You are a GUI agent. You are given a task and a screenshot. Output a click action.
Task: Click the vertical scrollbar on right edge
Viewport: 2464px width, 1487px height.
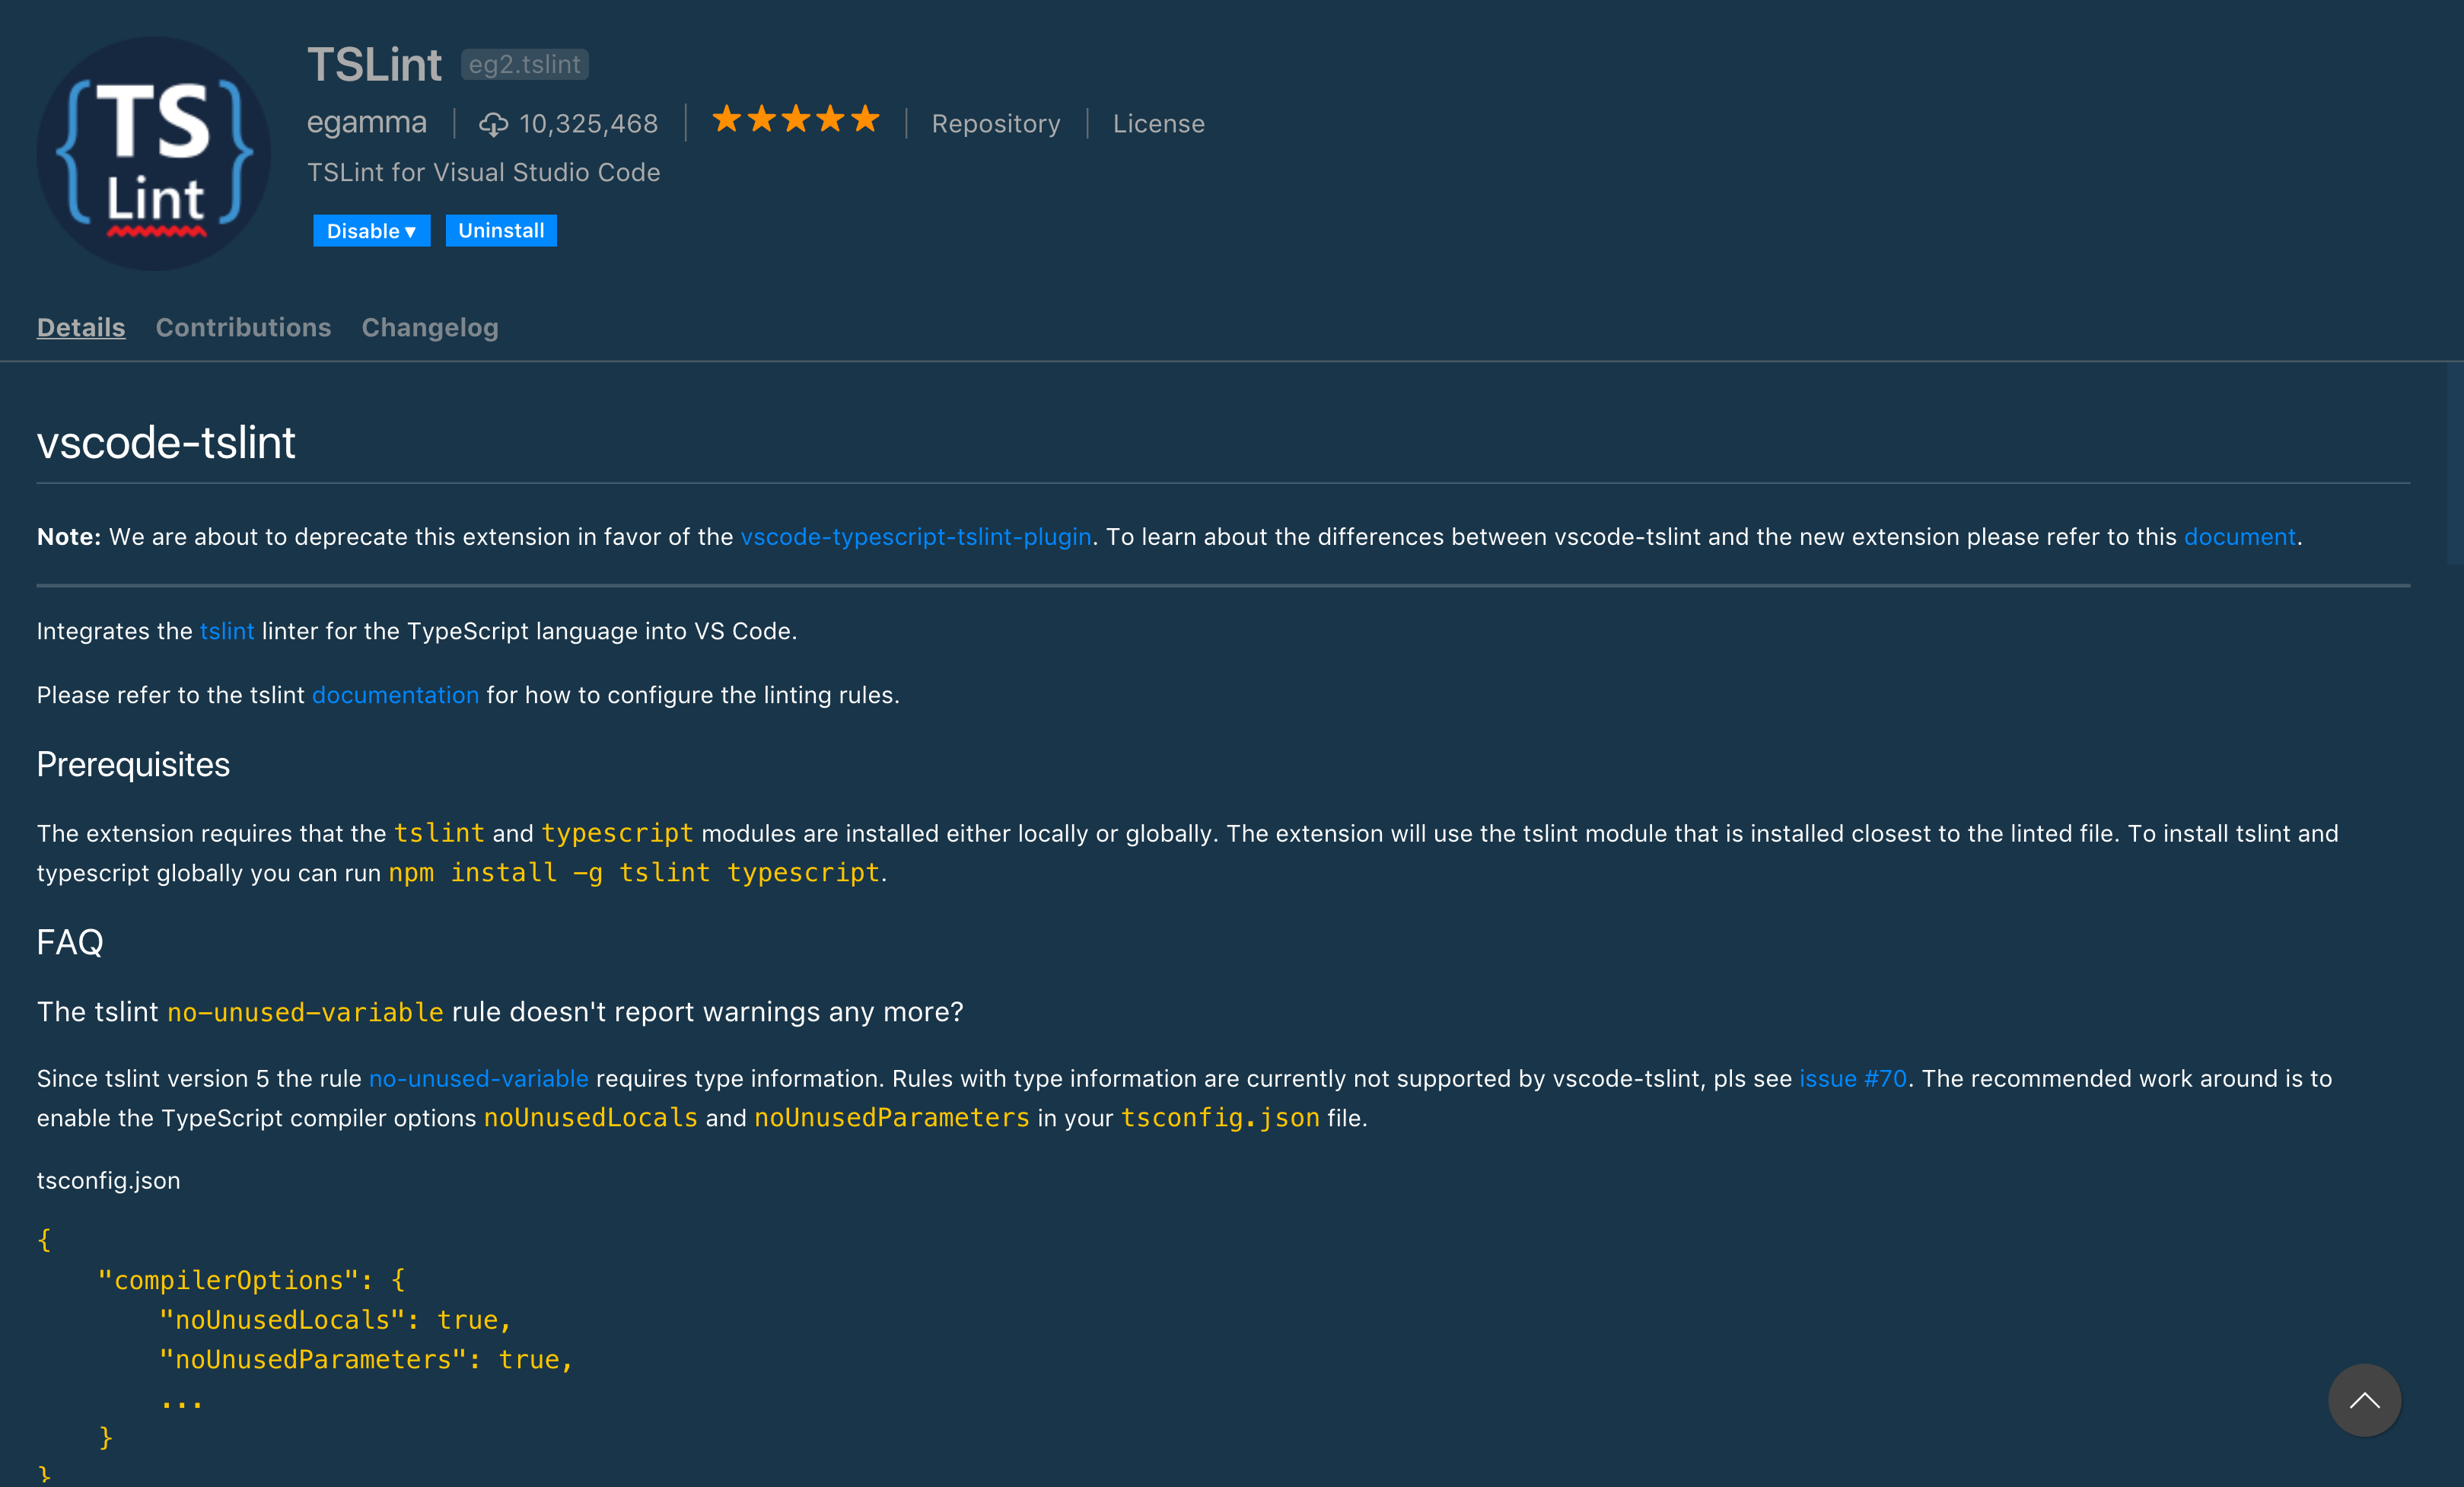click(x=2455, y=463)
